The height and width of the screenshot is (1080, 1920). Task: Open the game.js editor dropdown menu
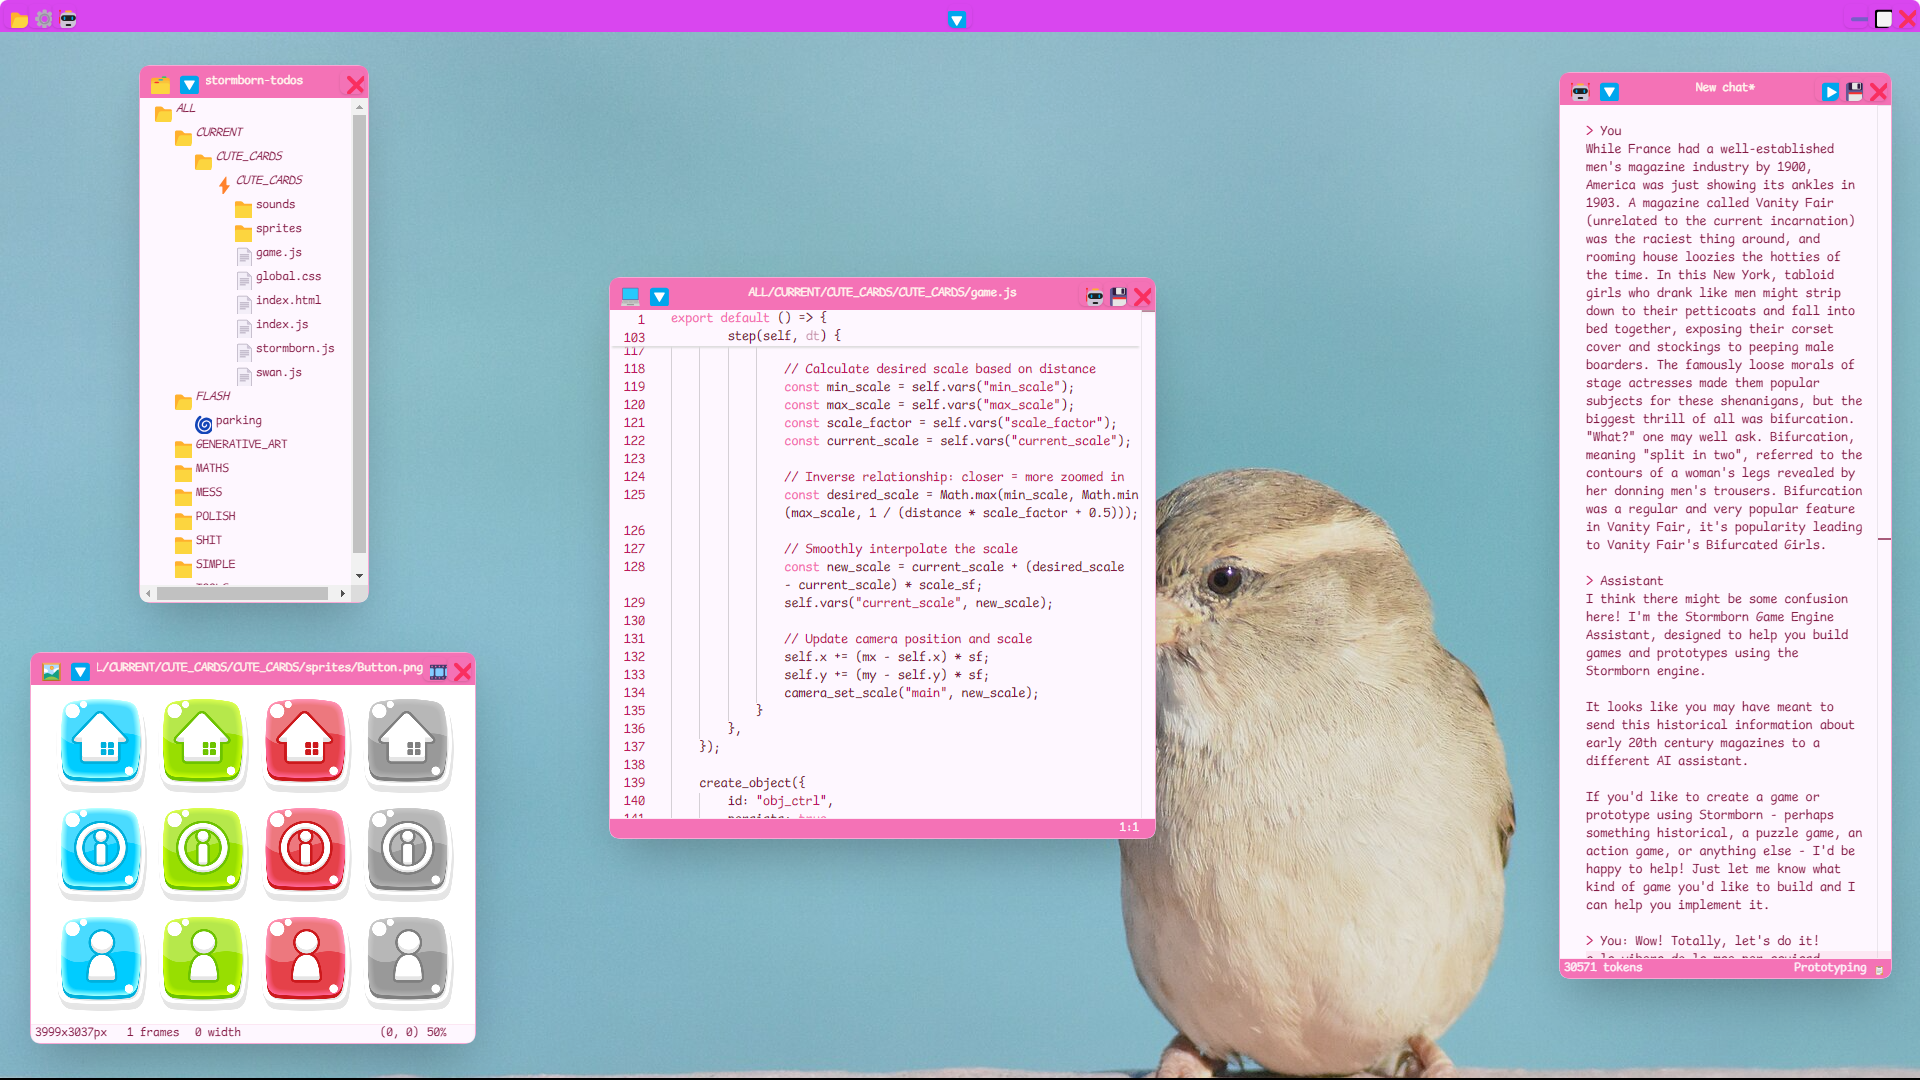(659, 296)
